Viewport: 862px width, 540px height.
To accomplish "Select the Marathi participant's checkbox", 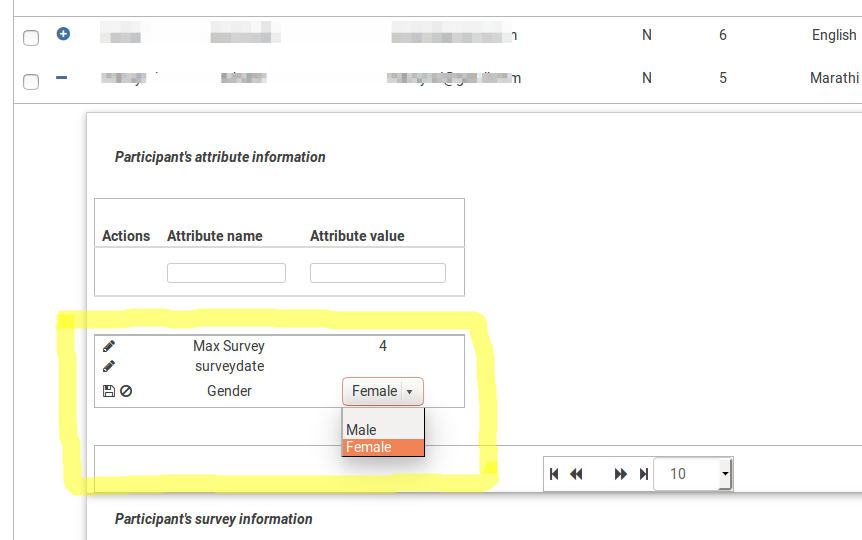I will coord(31,81).
